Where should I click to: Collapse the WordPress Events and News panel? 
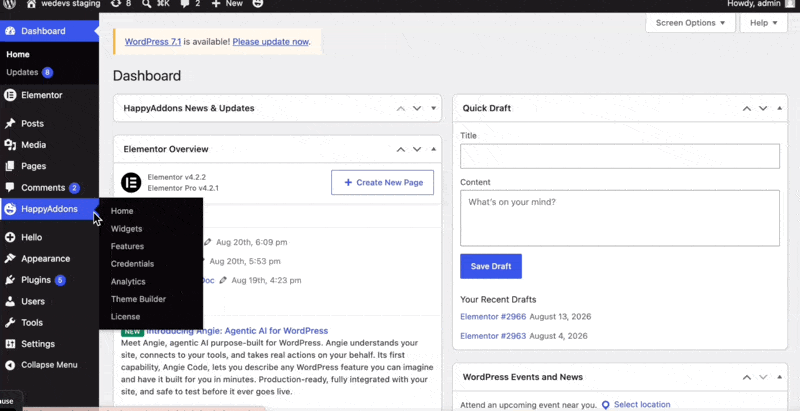coord(780,377)
